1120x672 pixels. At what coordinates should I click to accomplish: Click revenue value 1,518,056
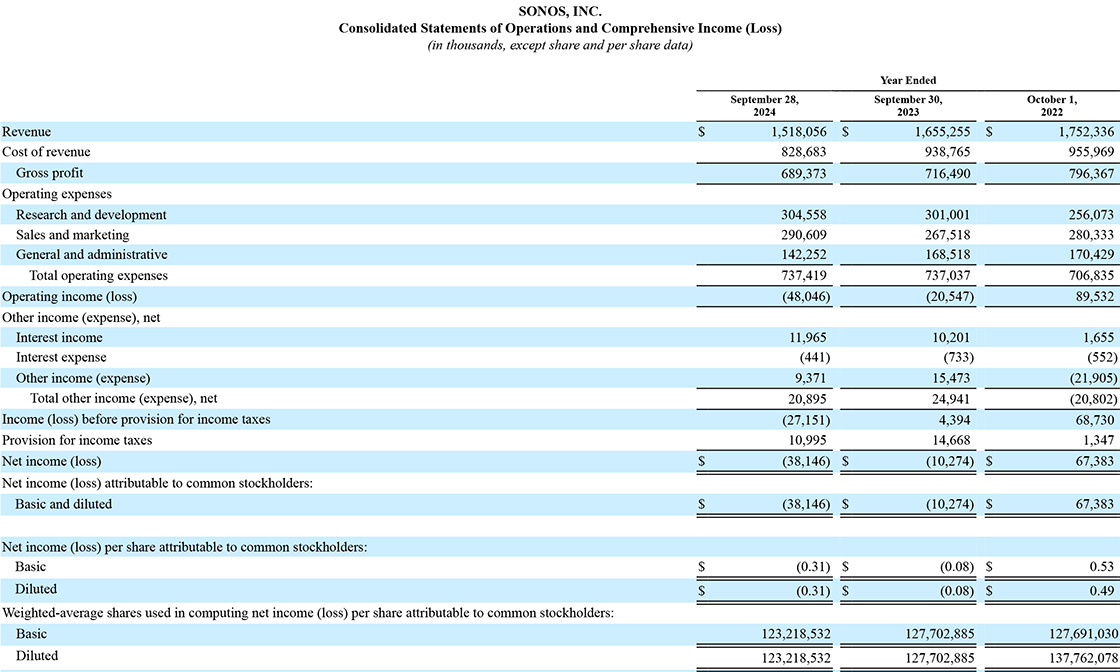point(799,132)
